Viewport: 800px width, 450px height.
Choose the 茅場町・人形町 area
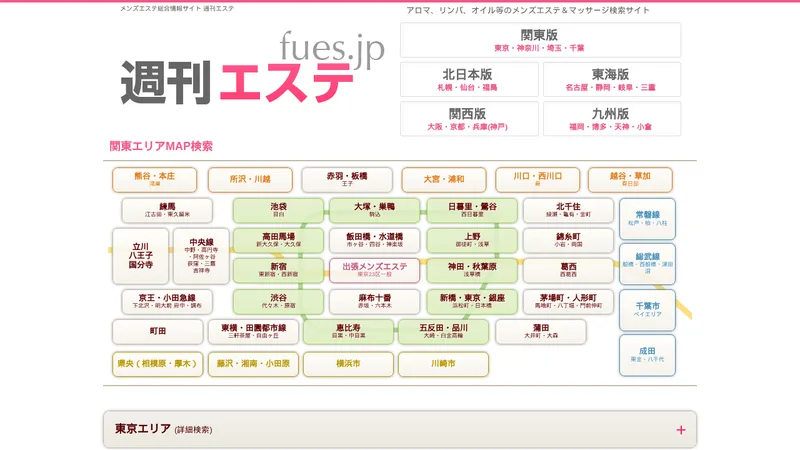pos(568,302)
